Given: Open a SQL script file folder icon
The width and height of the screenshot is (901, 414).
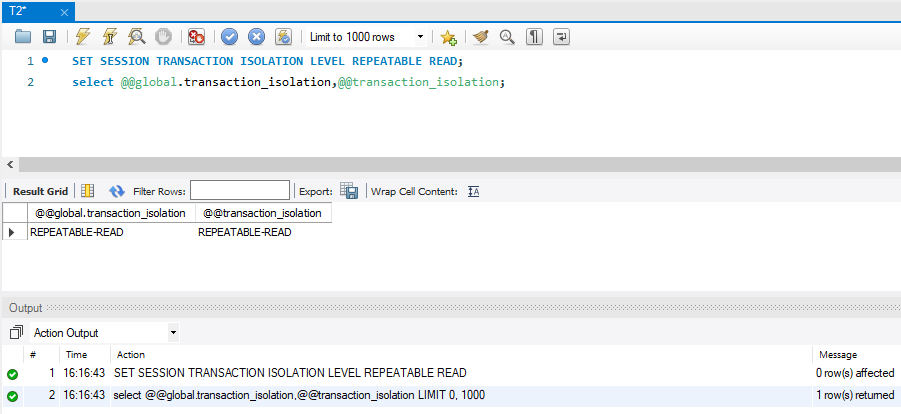Looking at the screenshot, I should (x=23, y=37).
